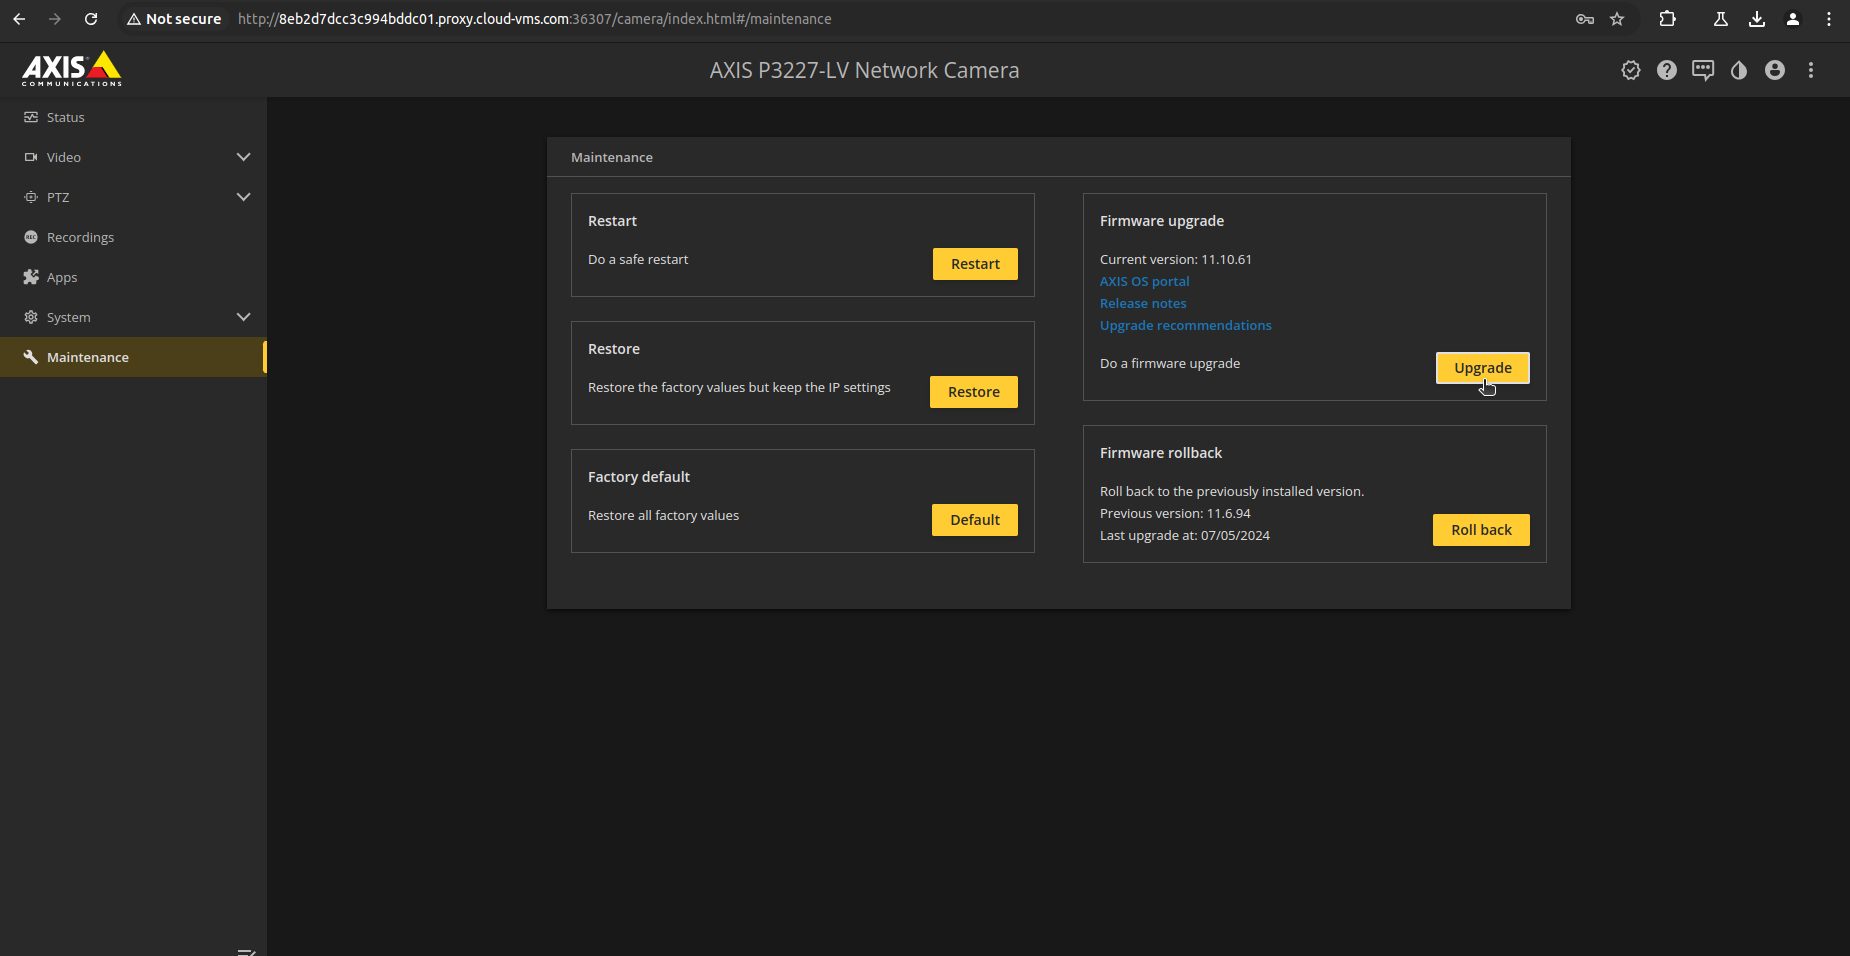Click the AXIS Communications logo
This screenshot has width=1850, height=956.
click(71, 68)
